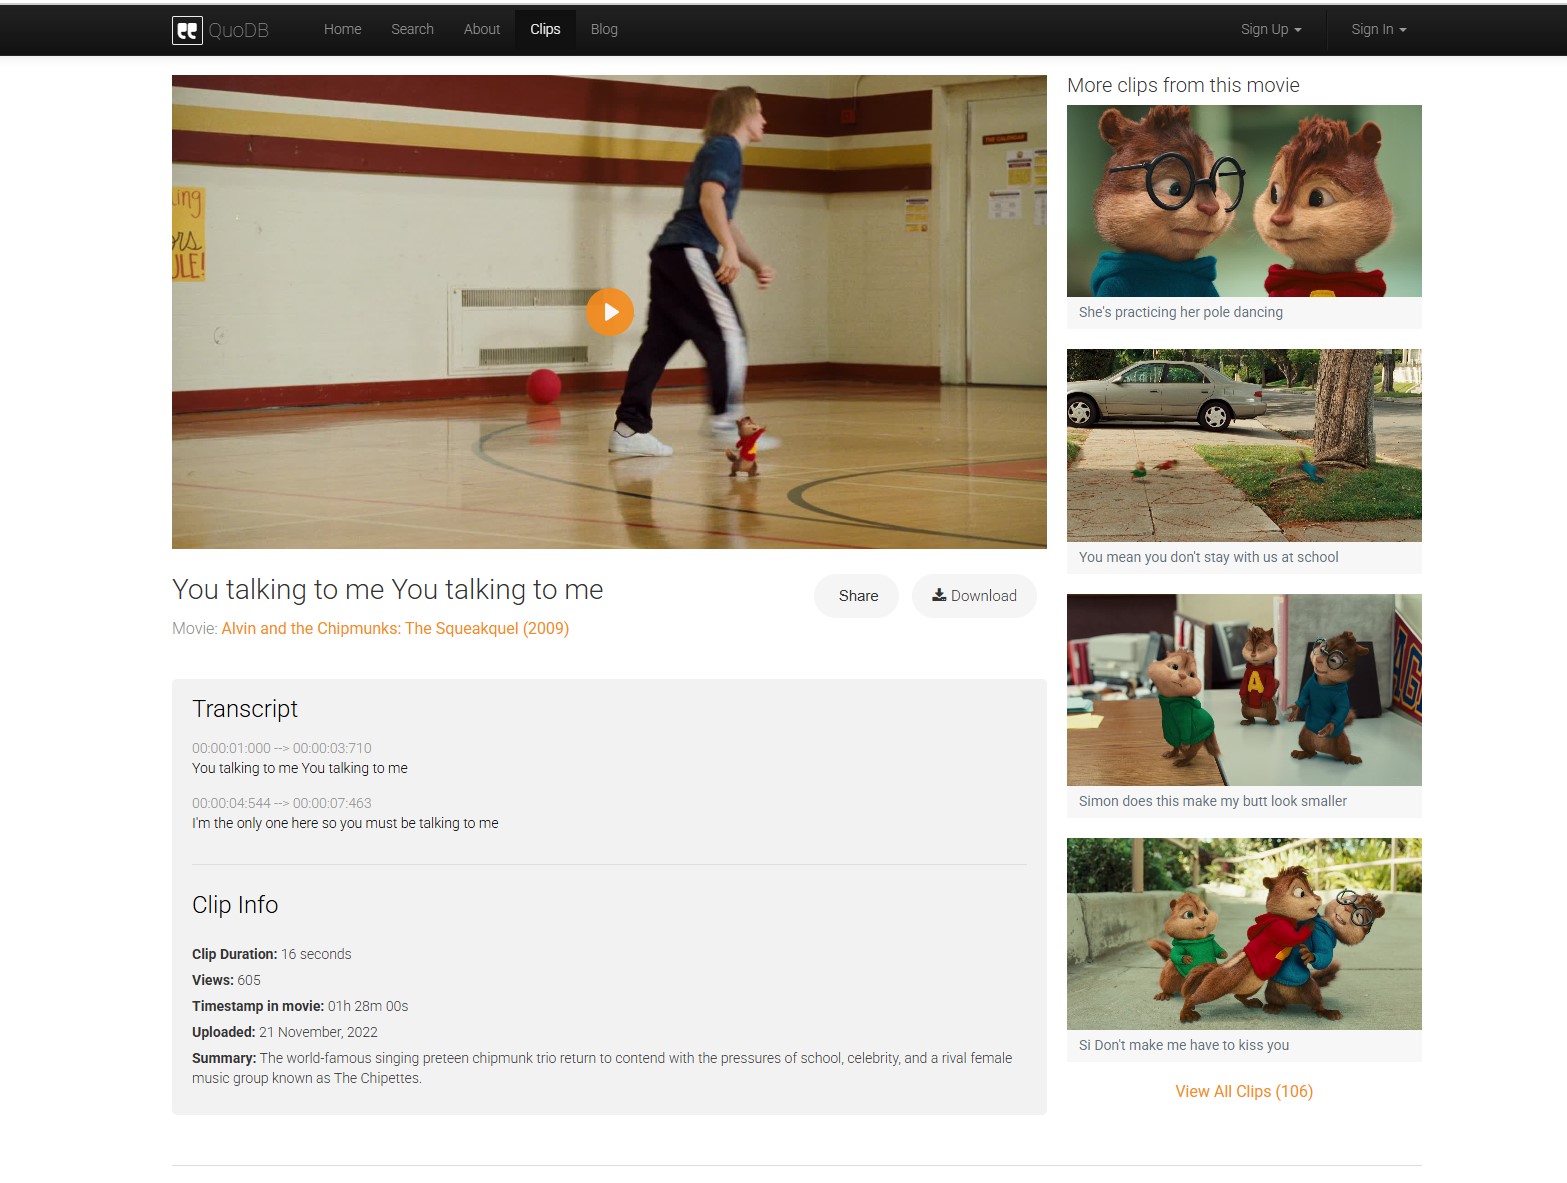1567x1183 pixels.
Task: Open the Home menu item
Action: tap(343, 29)
